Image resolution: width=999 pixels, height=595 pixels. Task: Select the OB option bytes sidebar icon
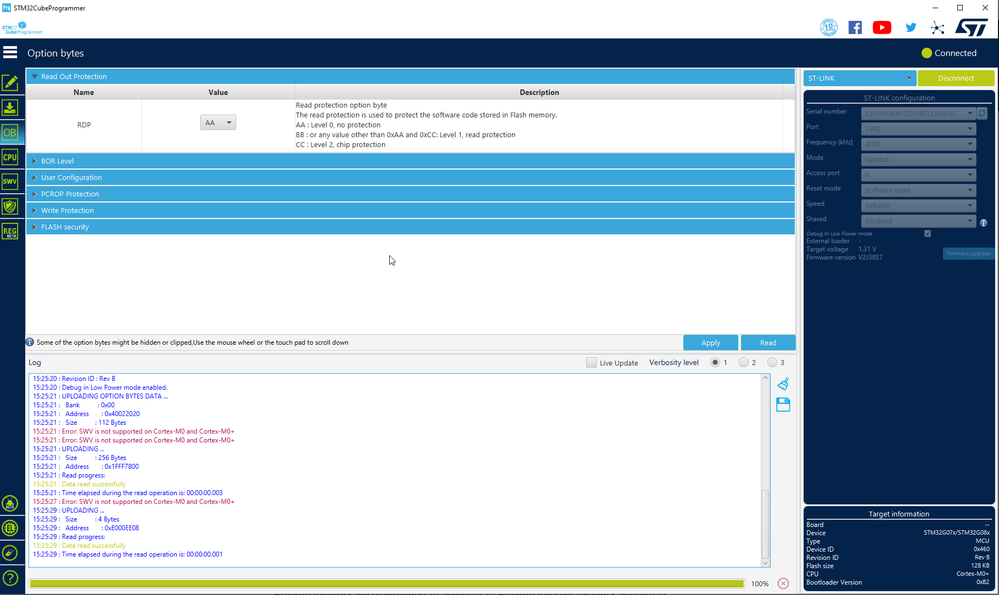click(10, 133)
